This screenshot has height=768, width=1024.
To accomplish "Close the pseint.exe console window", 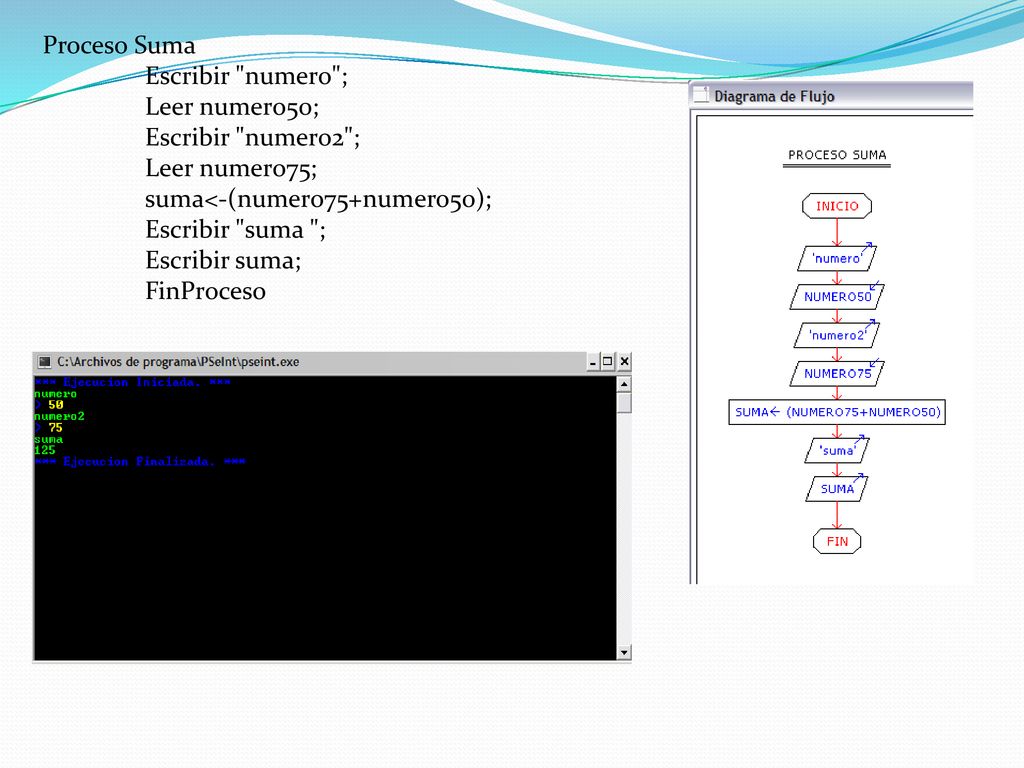I will click(624, 362).
